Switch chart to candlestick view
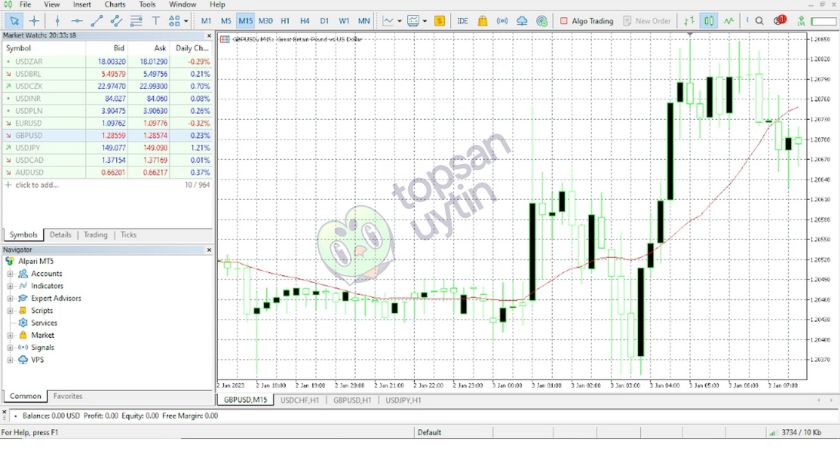 click(709, 20)
